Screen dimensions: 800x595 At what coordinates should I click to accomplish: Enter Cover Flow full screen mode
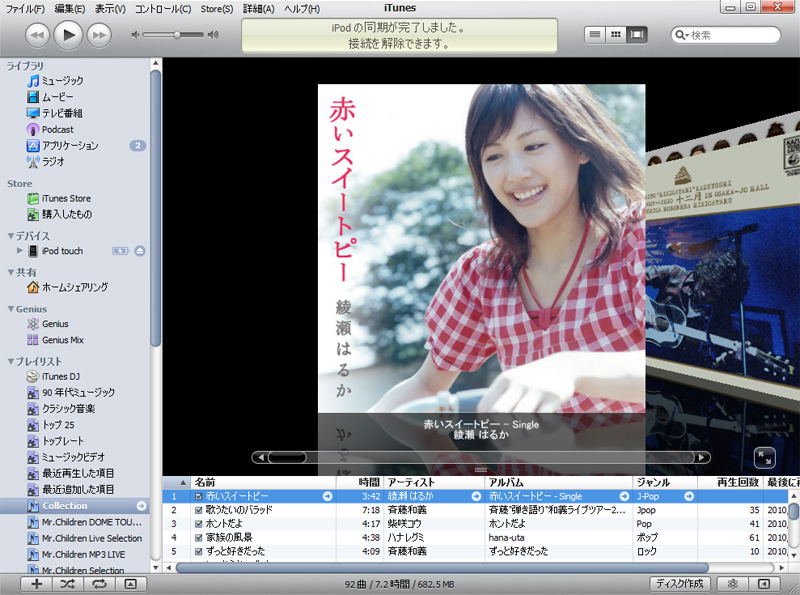tap(764, 458)
